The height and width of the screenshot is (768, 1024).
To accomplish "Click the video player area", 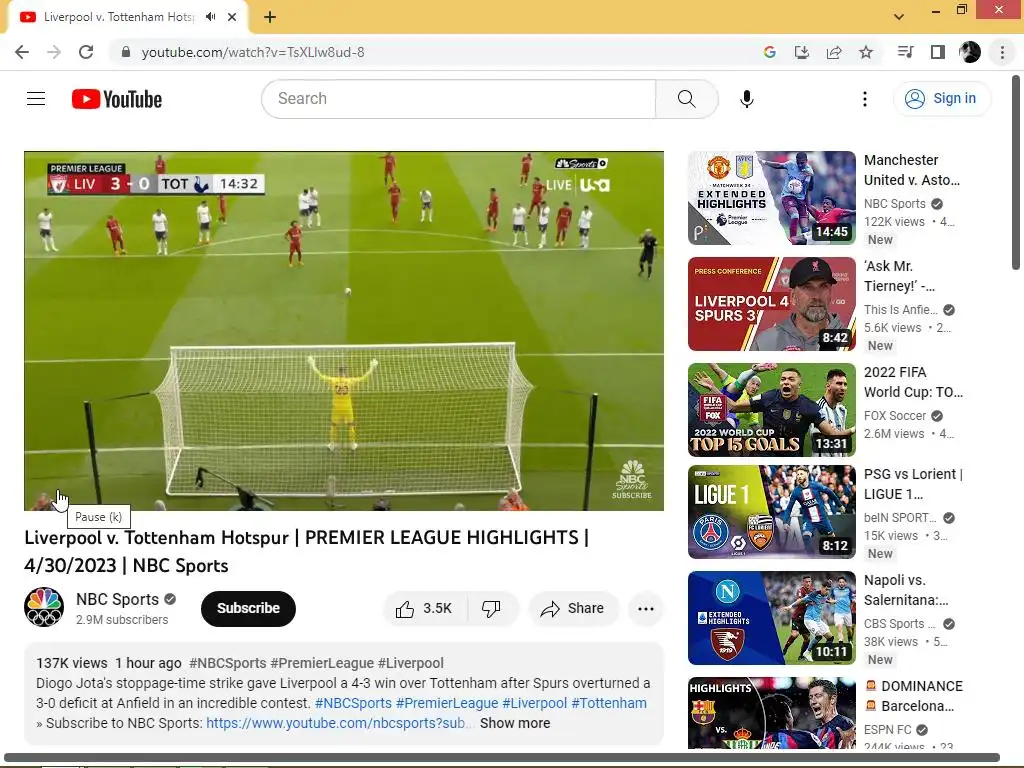I will 344,330.
